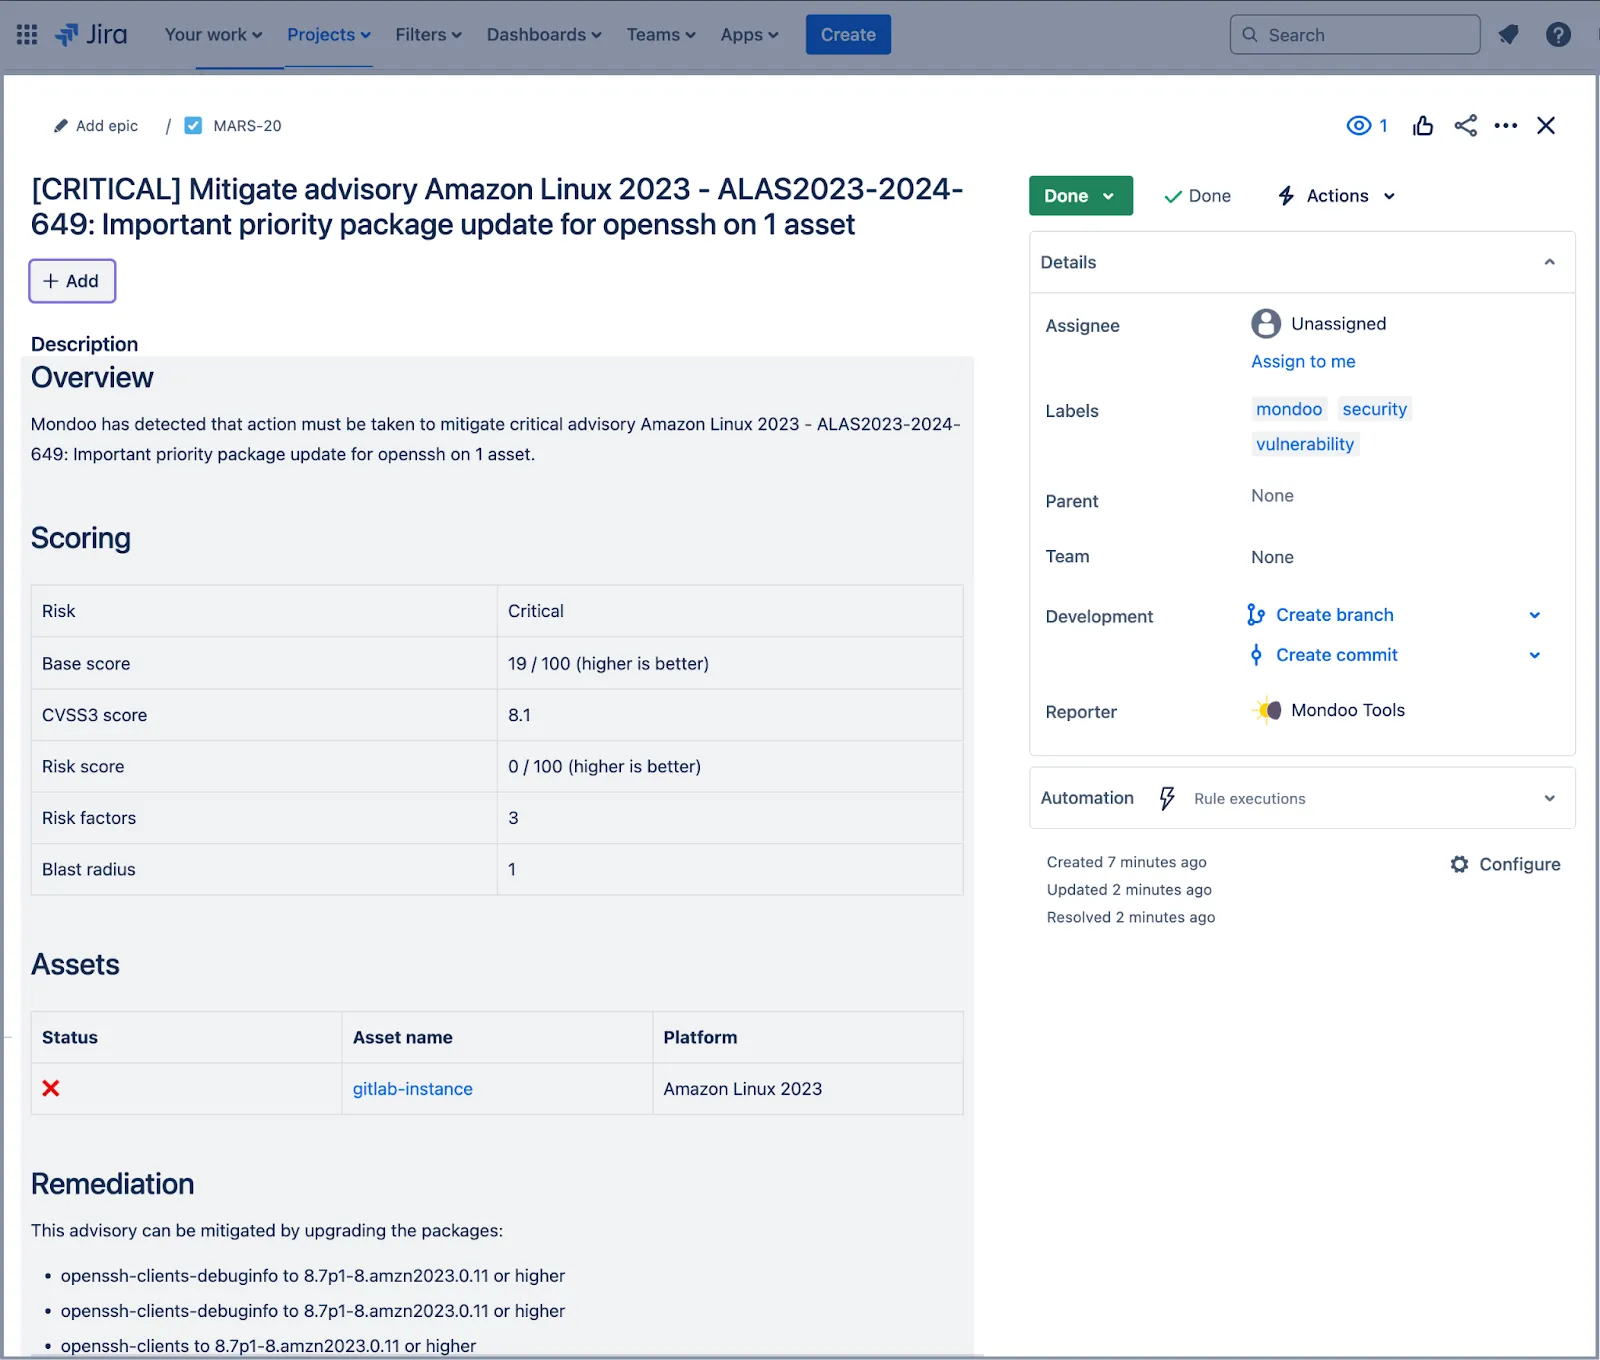Open the green Done status dropdown
The image size is (1600, 1360).
pos(1080,196)
